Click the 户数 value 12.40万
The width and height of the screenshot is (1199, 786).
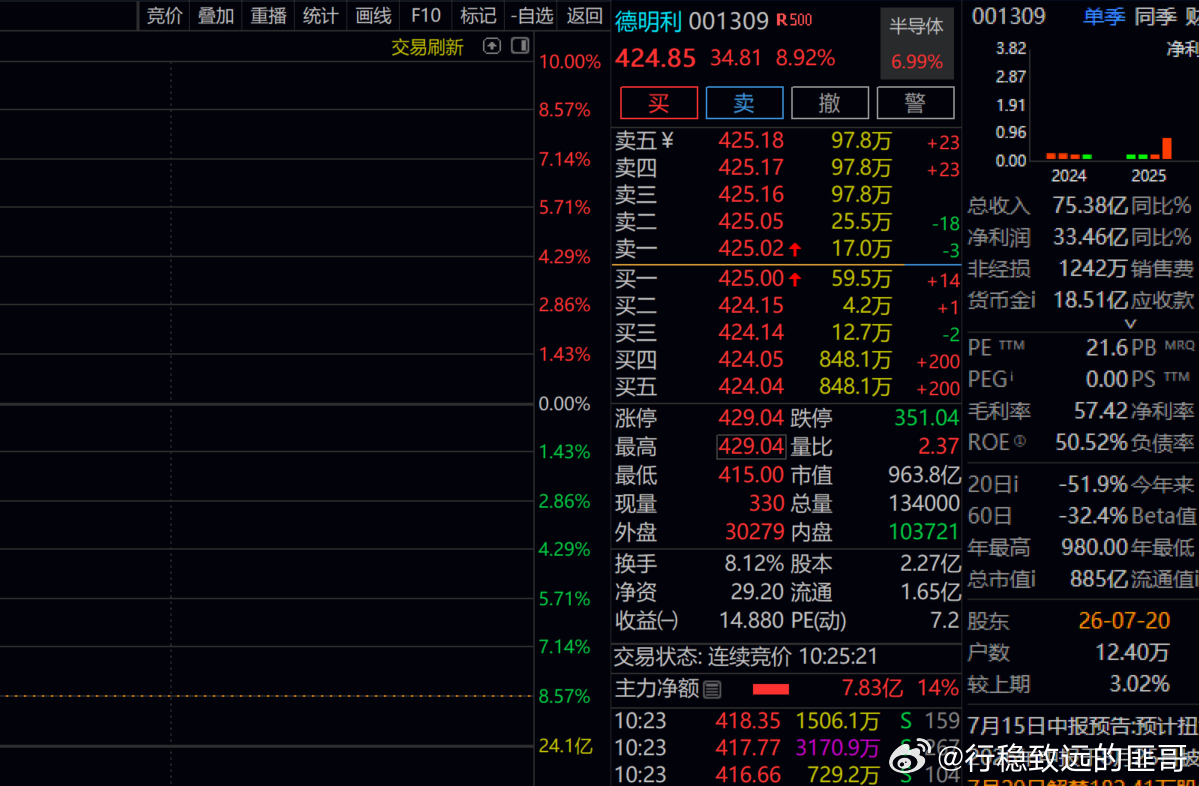tap(1132, 652)
